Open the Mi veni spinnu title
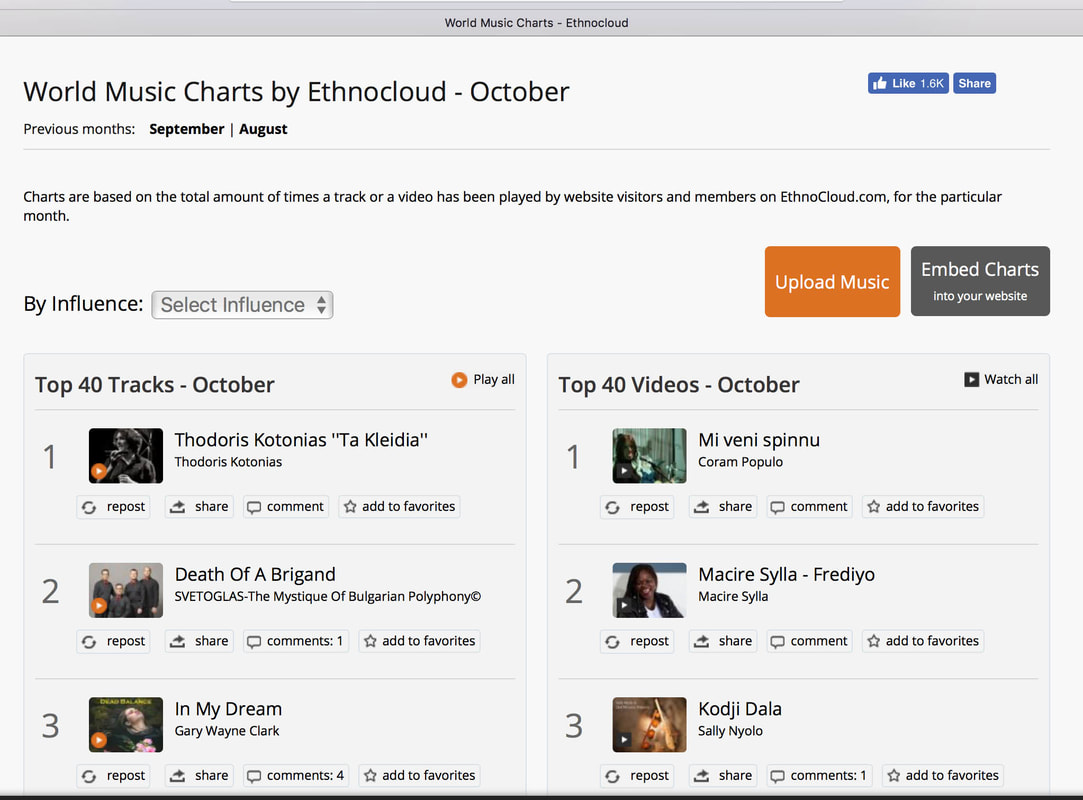The height and width of the screenshot is (800, 1083). click(759, 440)
